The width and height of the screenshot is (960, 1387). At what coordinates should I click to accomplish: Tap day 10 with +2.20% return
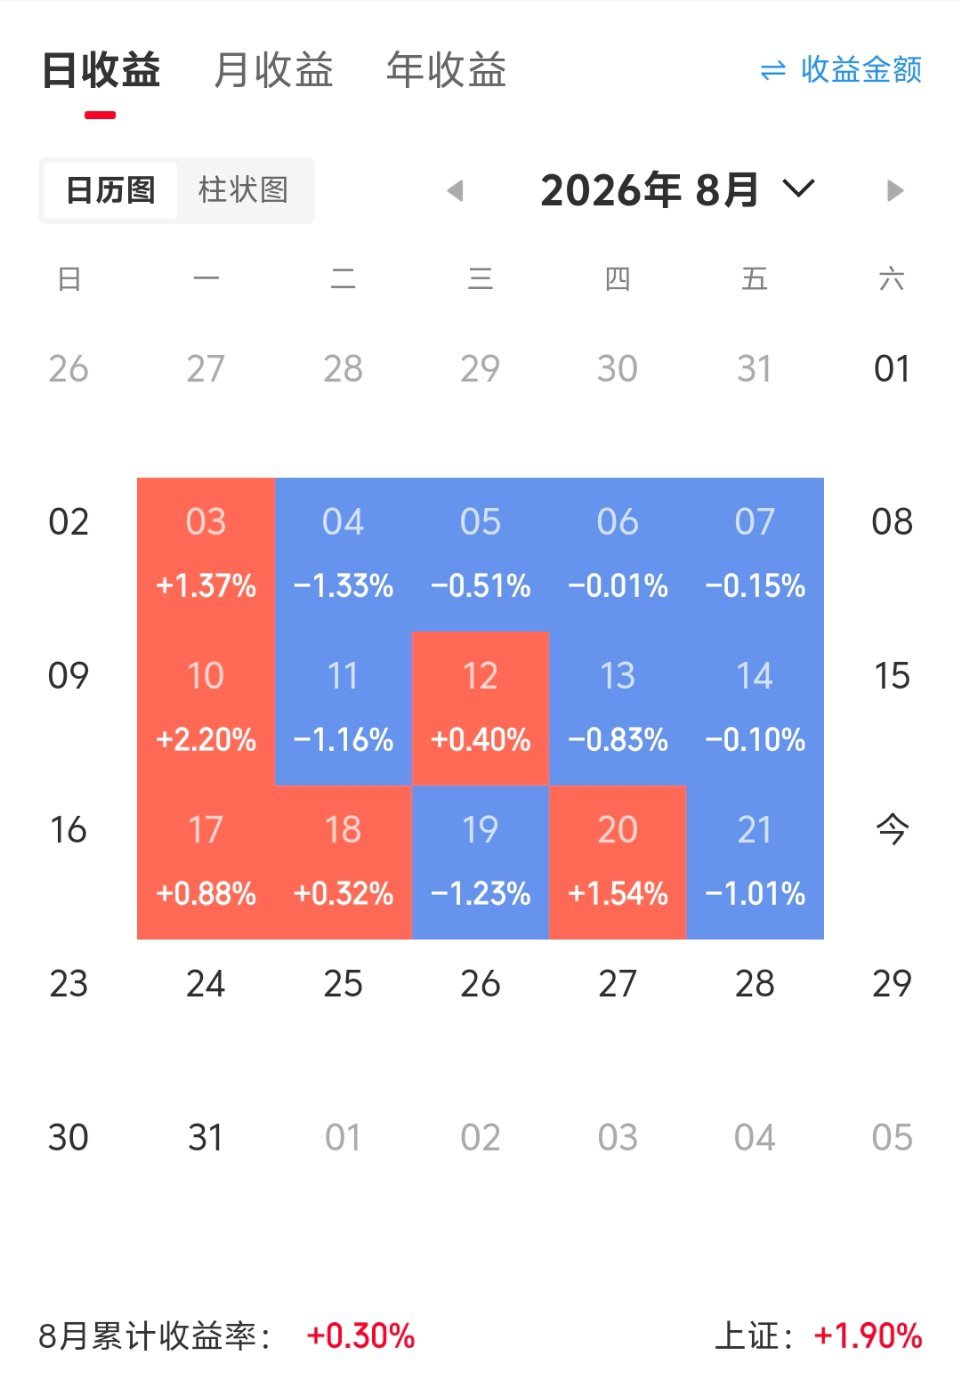[x=206, y=708]
